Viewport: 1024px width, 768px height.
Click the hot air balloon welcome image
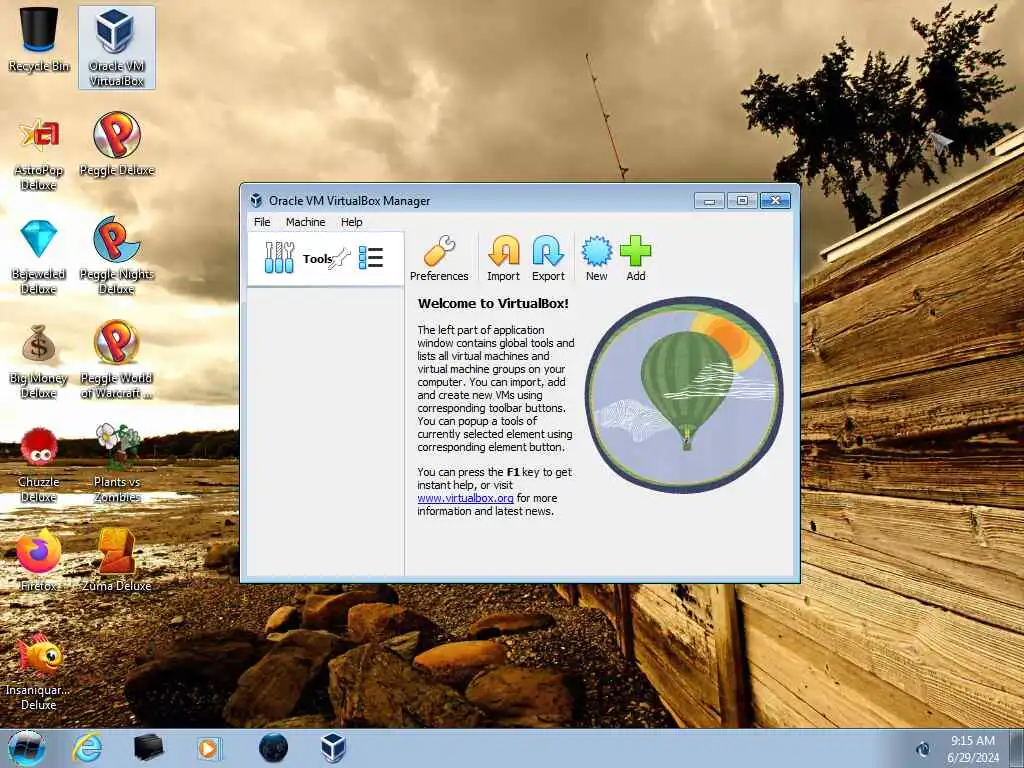684,394
